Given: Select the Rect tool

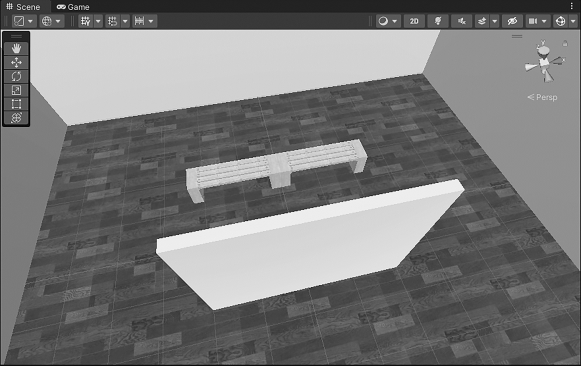Looking at the screenshot, I should click(x=16, y=104).
